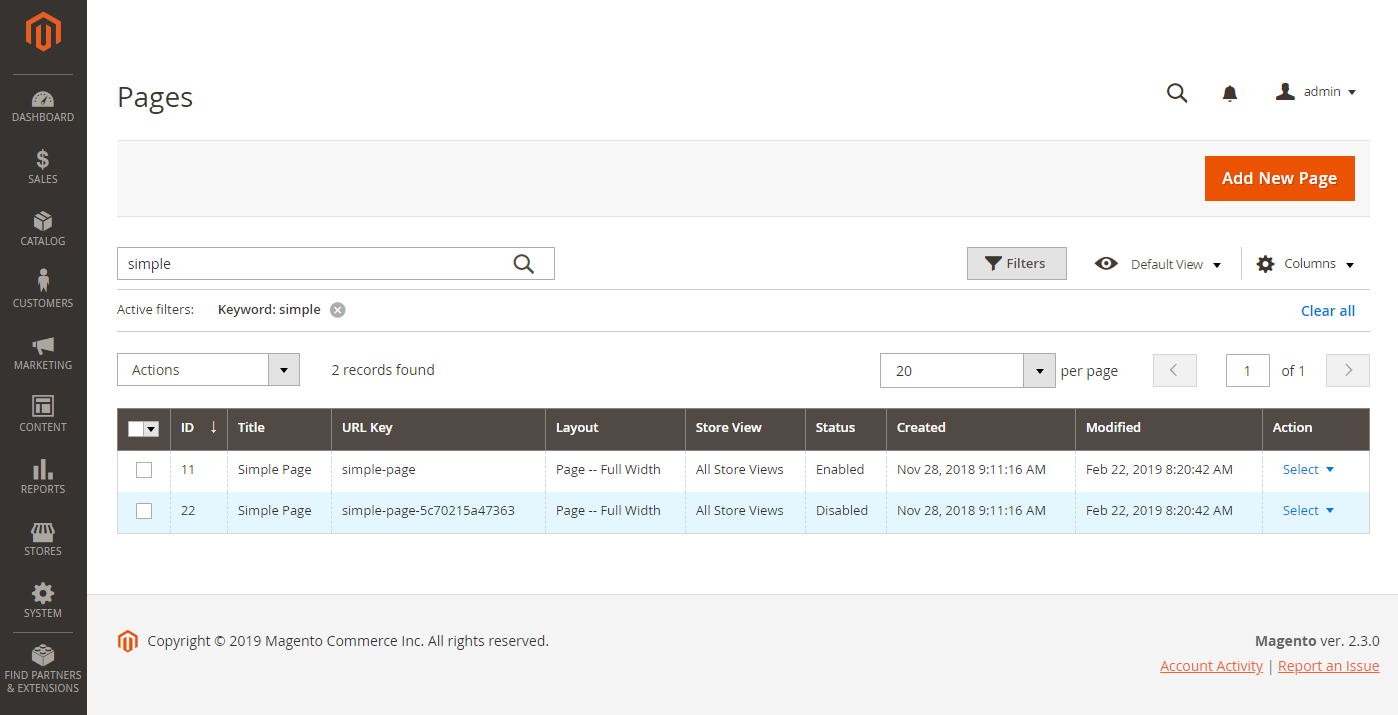The height and width of the screenshot is (715, 1398).
Task: Click the Add New Page button
Action: click(1279, 178)
